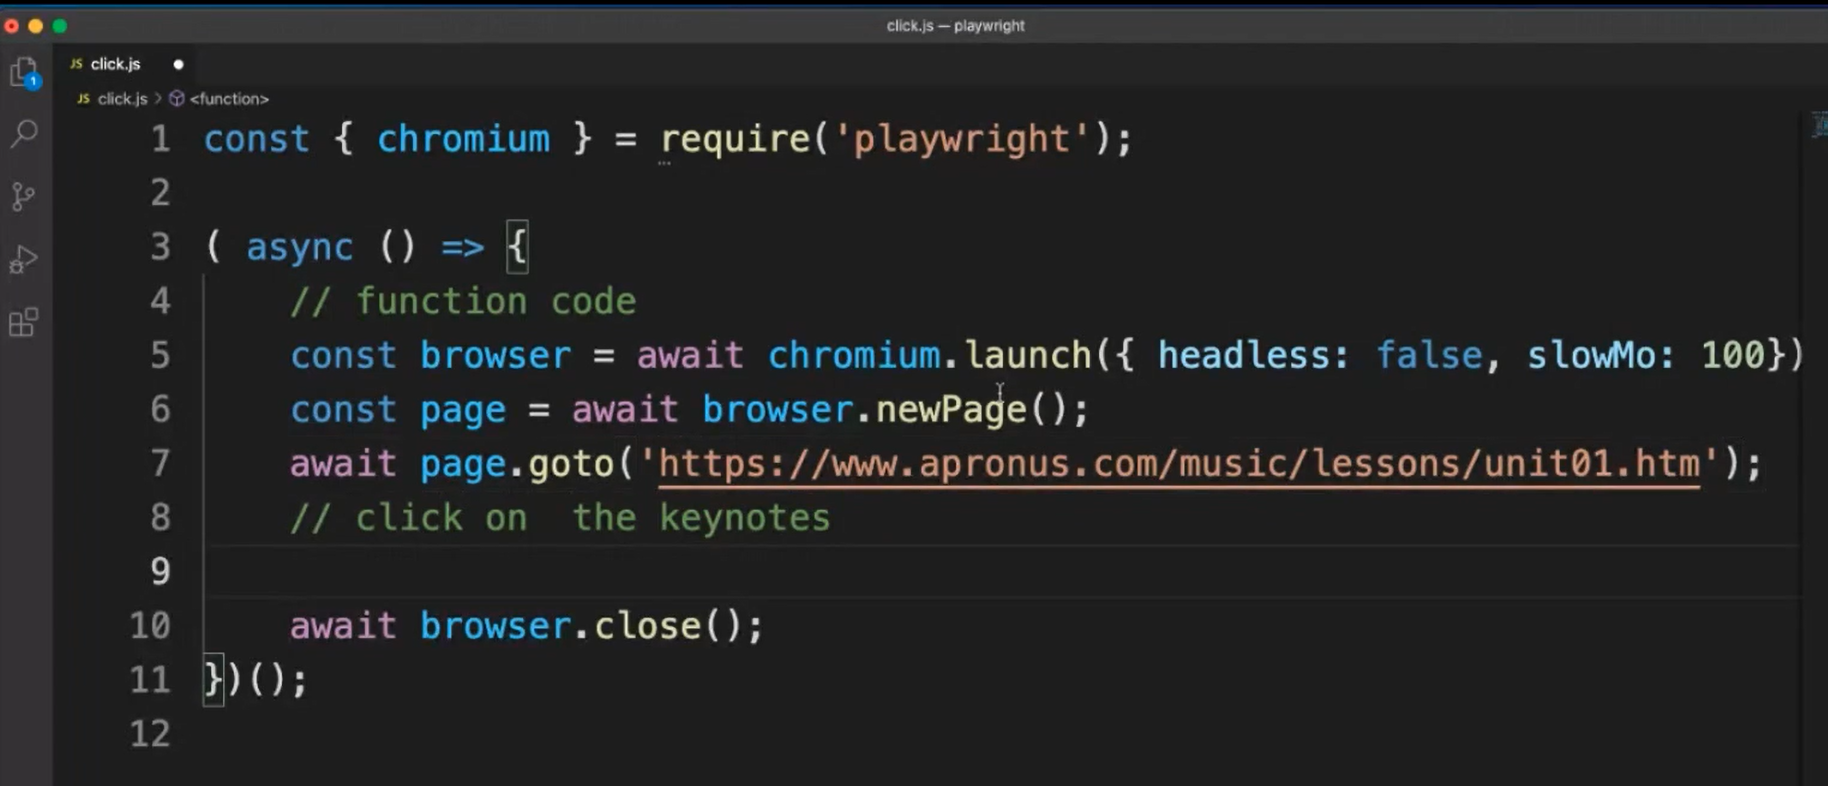
Task: Click click.js in the breadcrumb path
Action: 122,99
